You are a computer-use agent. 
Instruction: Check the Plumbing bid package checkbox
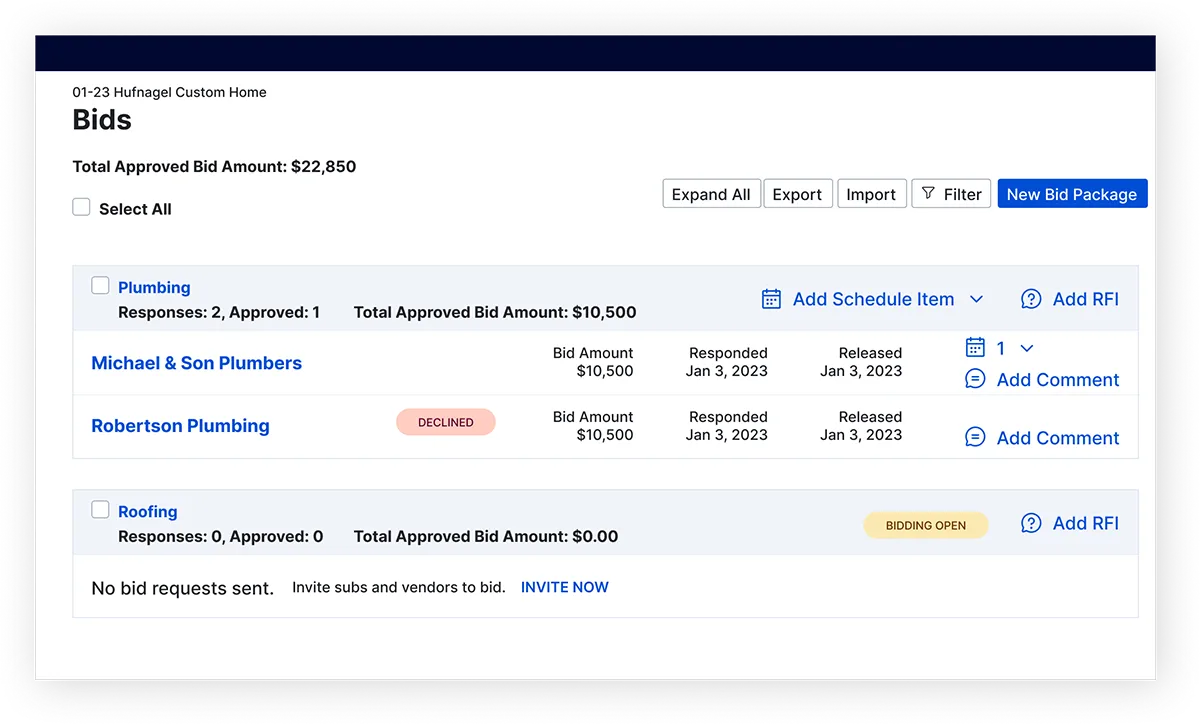(x=101, y=286)
